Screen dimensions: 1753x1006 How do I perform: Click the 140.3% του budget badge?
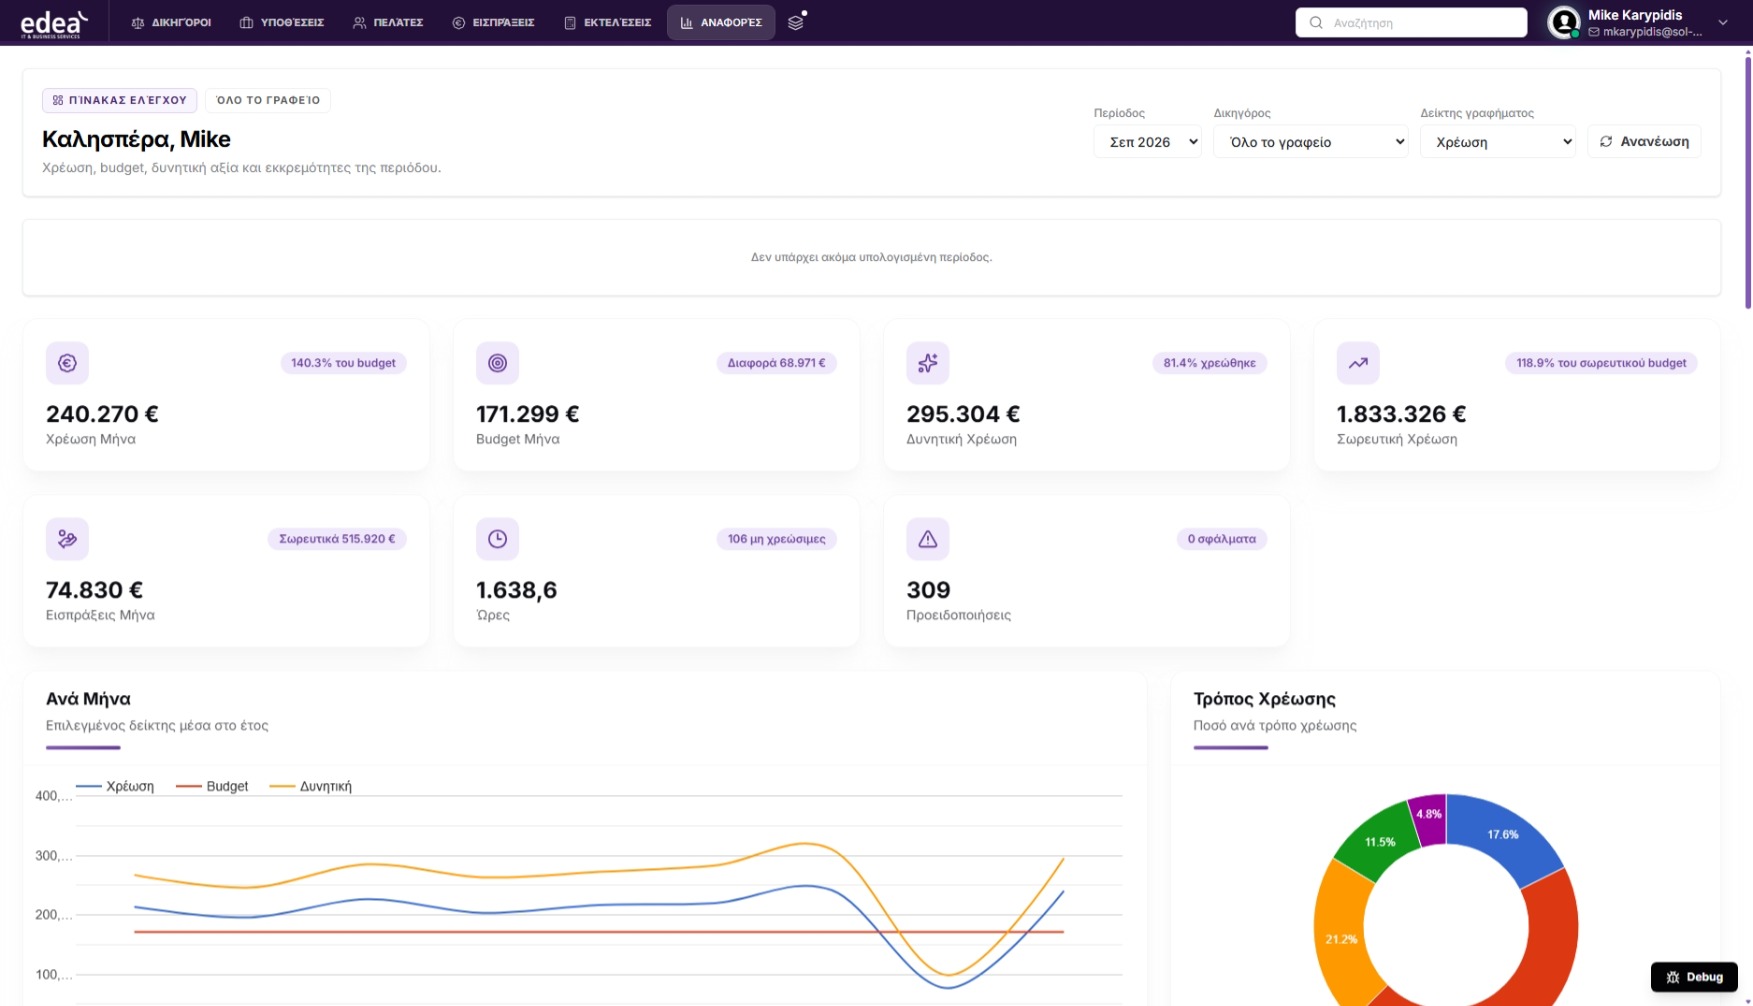tap(343, 363)
